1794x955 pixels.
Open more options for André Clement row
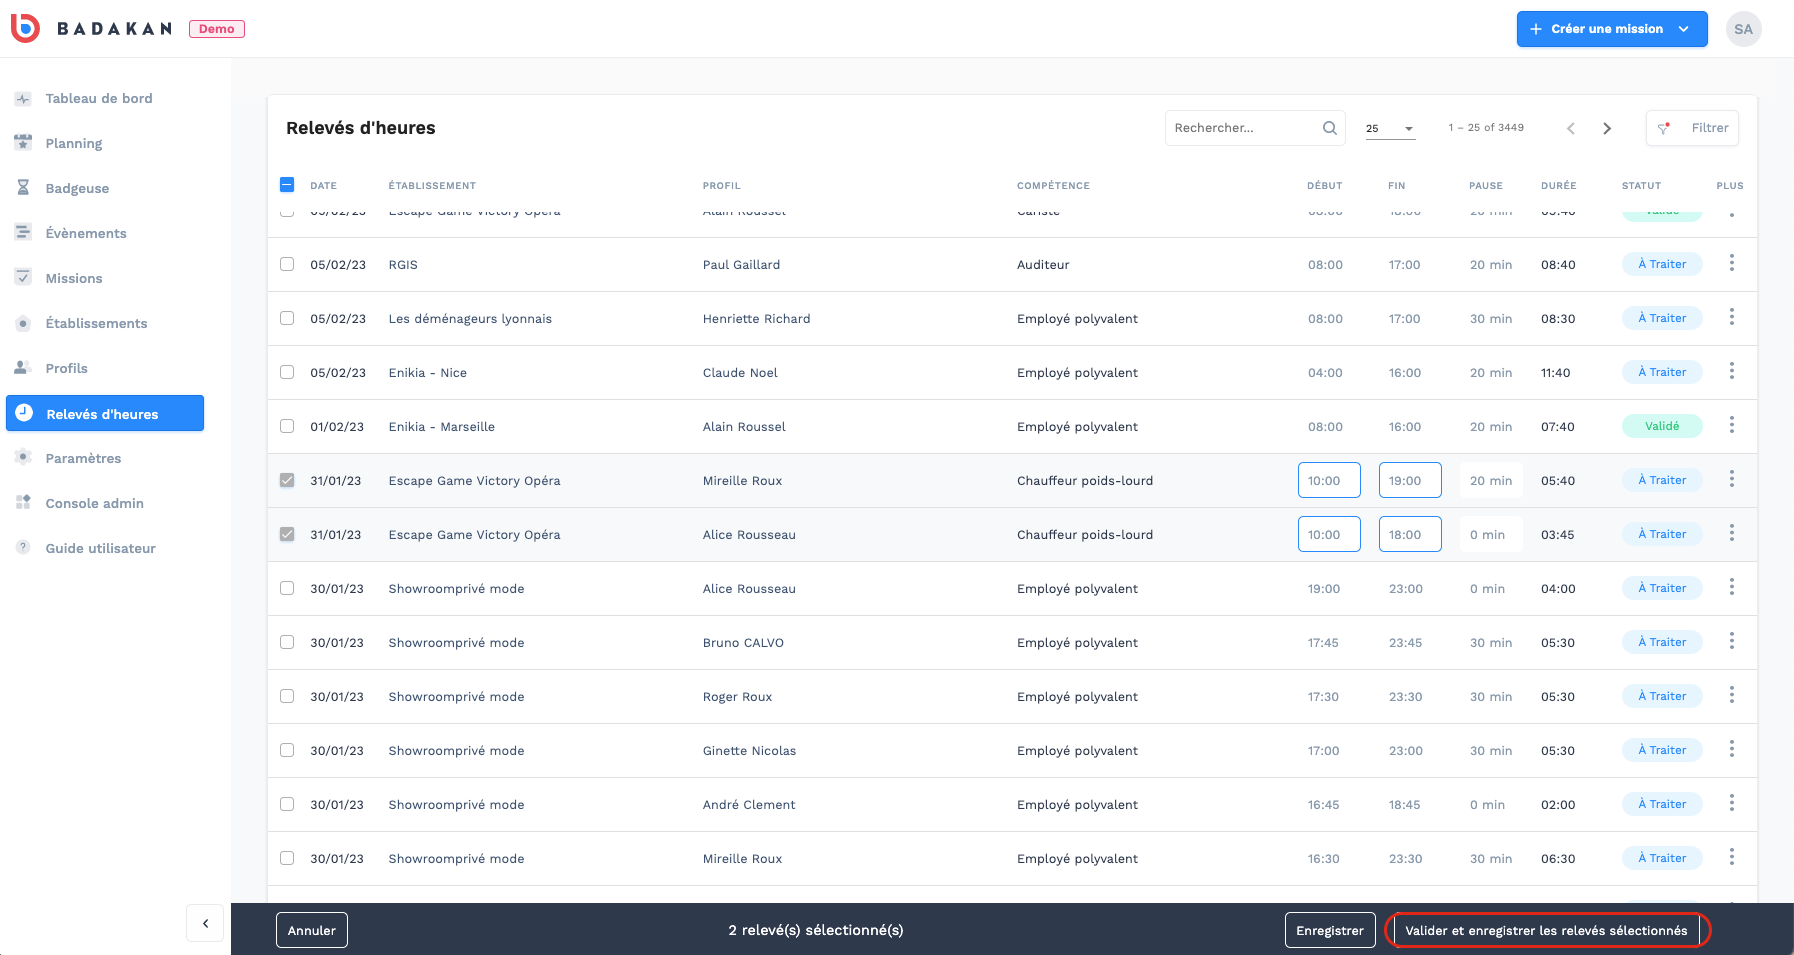click(x=1731, y=803)
